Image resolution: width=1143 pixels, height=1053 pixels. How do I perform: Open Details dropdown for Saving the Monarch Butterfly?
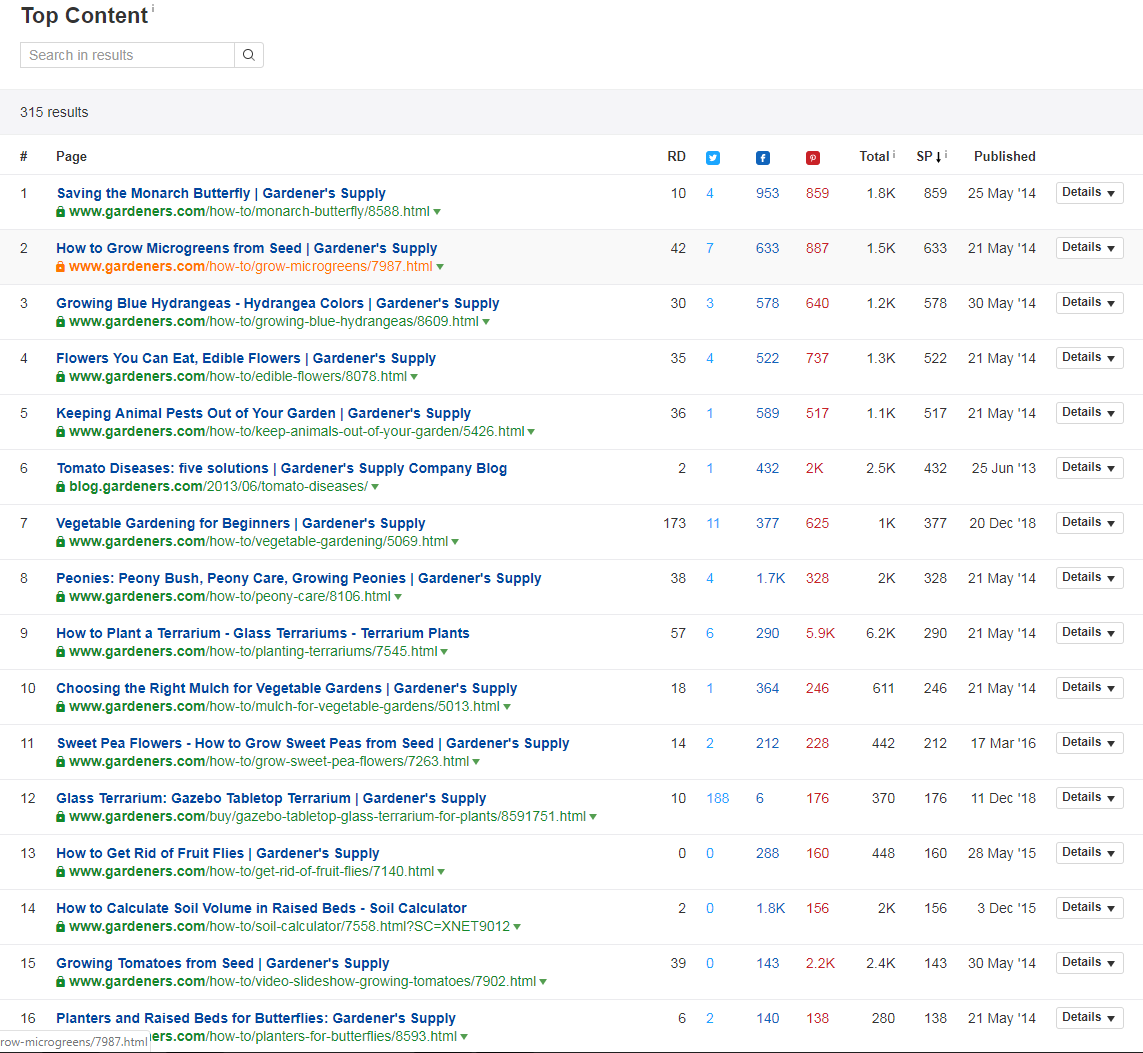tap(1089, 192)
